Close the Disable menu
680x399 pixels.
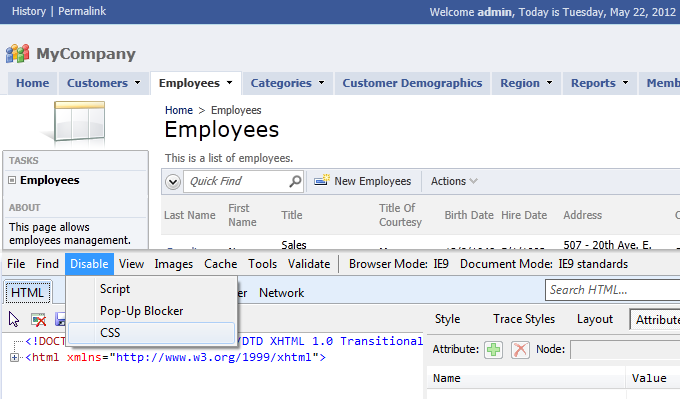(89, 264)
